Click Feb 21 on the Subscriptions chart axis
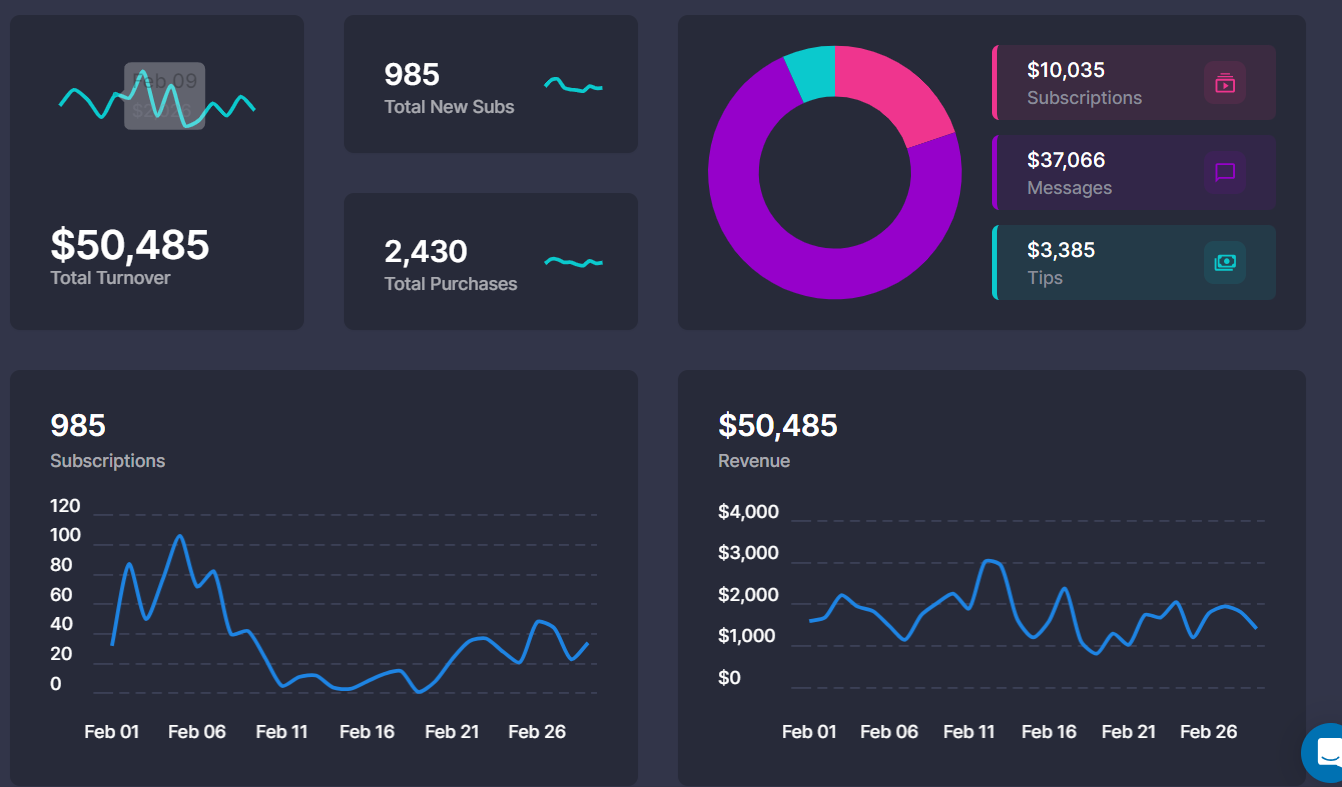The width and height of the screenshot is (1342, 787). coord(452,732)
